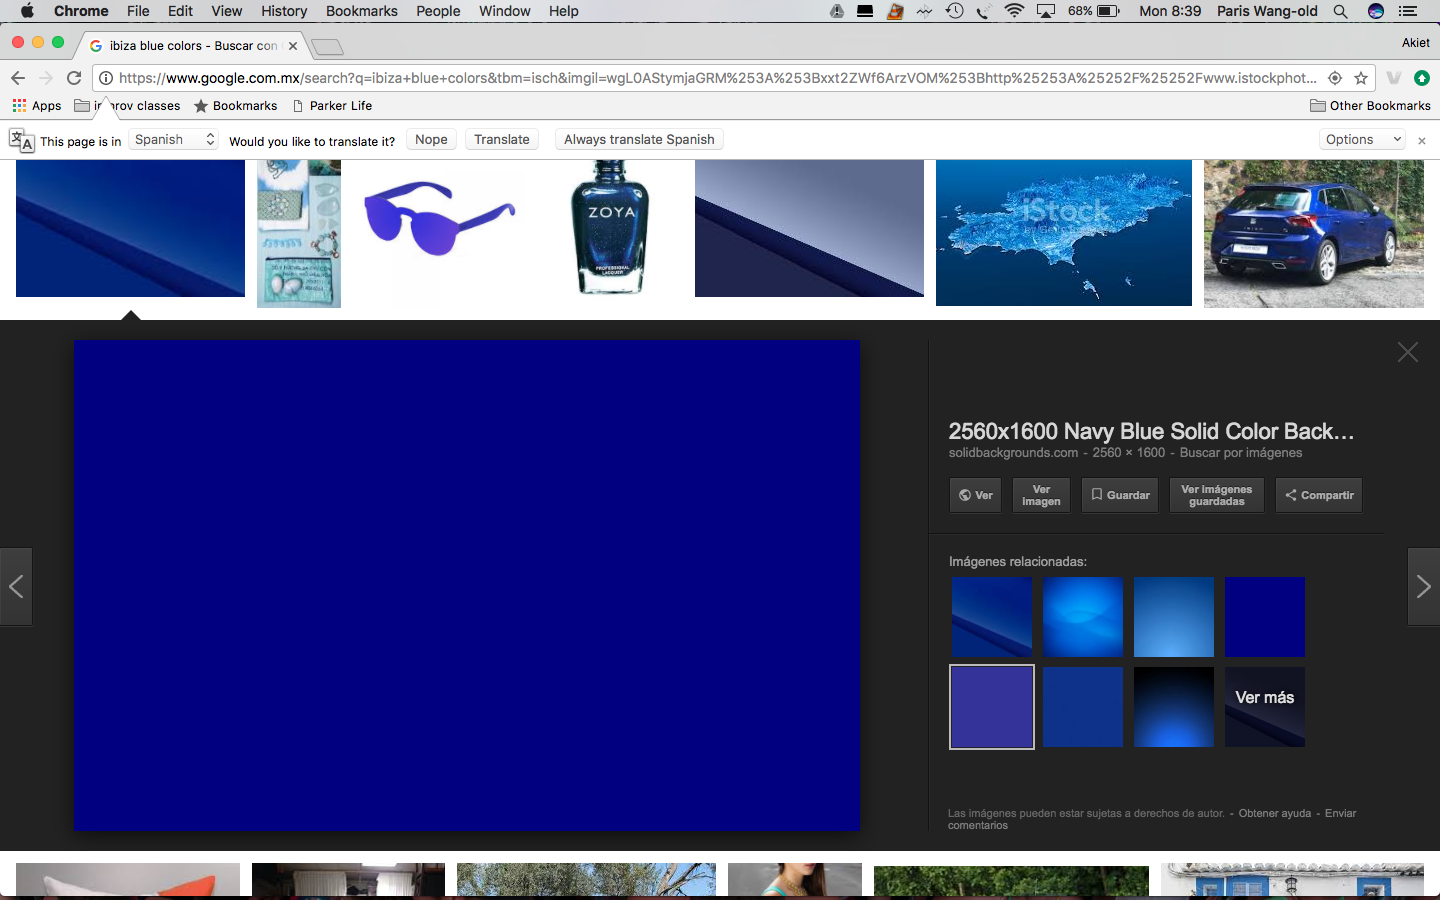
Task: Go to next image with right arrow
Action: click(1423, 587)
